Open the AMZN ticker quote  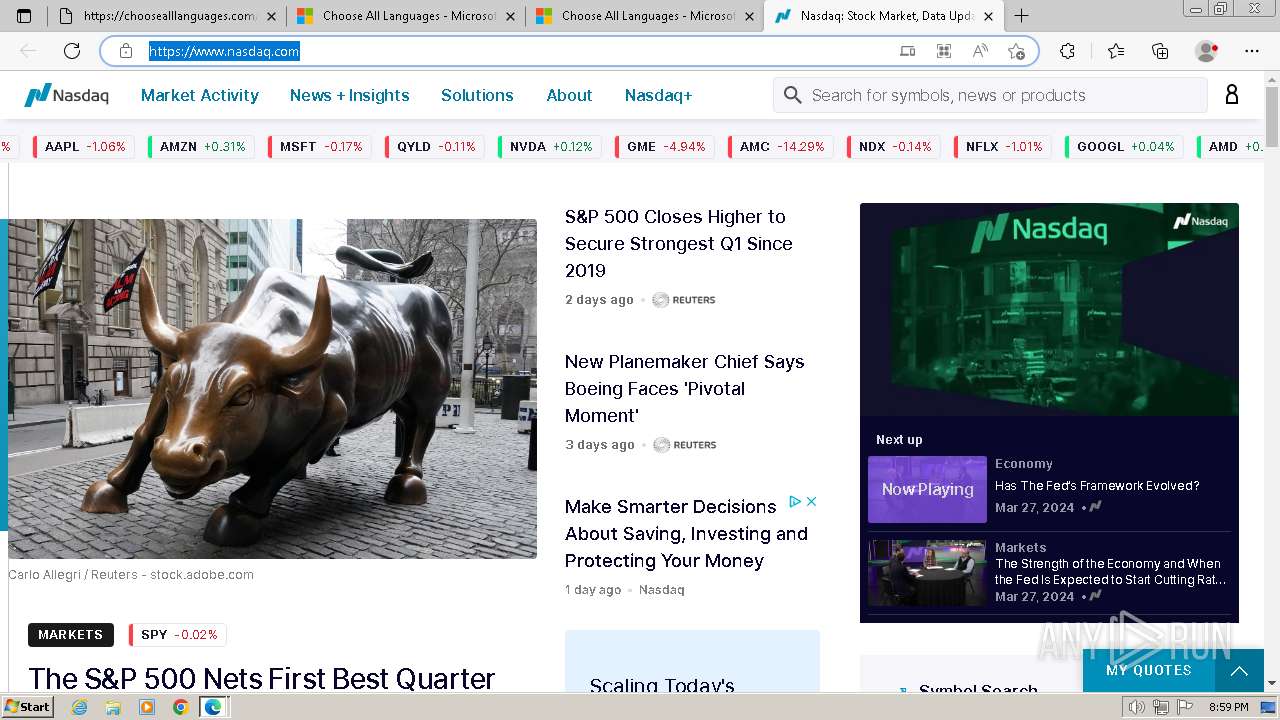point(201,146)
